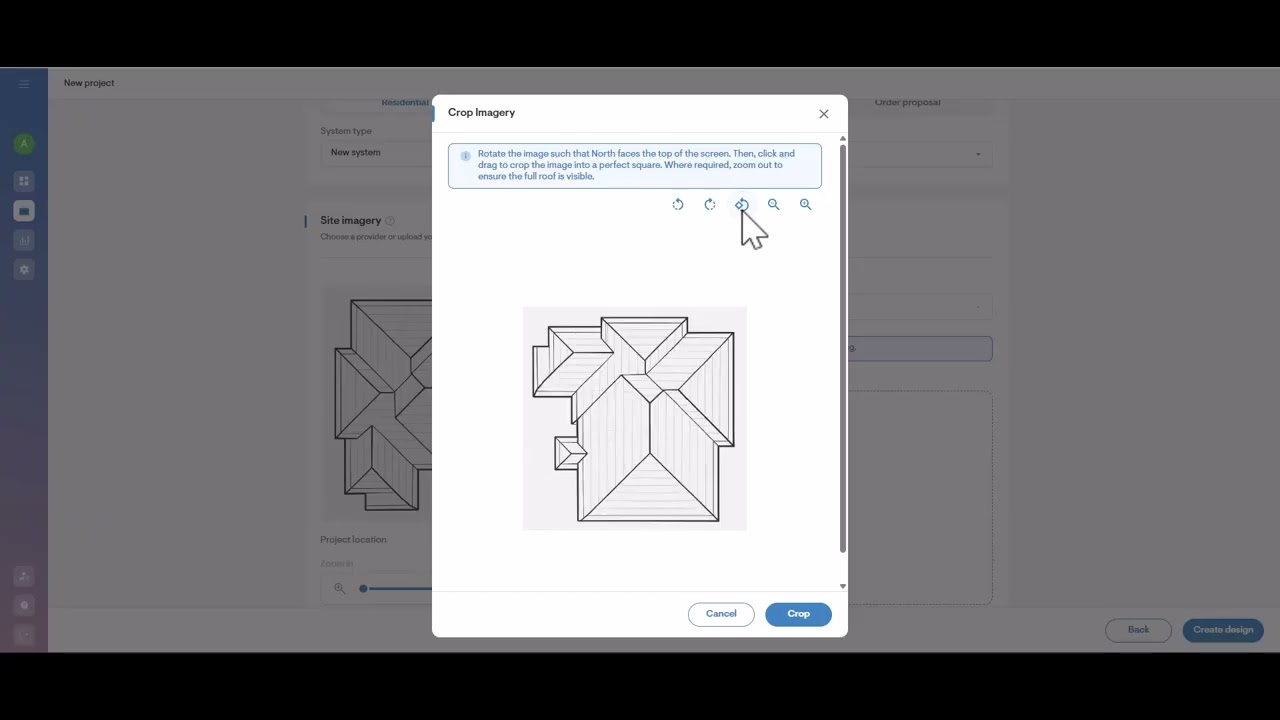Rotate image clockwise in Crop Imagery
Image resolution: width=1280 pixels, height=720 pixels.
[710, 204]
